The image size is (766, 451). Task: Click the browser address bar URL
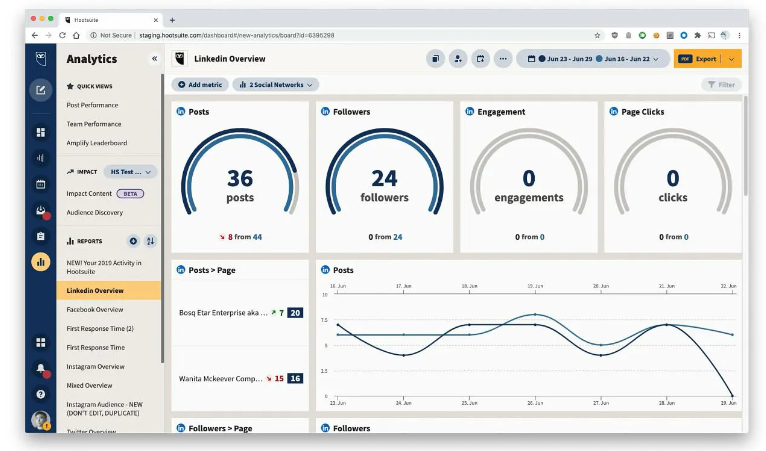coord(236,35)
